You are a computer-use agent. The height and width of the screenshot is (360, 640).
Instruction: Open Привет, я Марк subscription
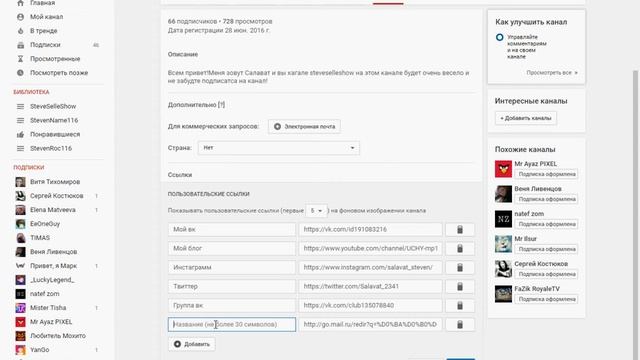tap(53, 266)
